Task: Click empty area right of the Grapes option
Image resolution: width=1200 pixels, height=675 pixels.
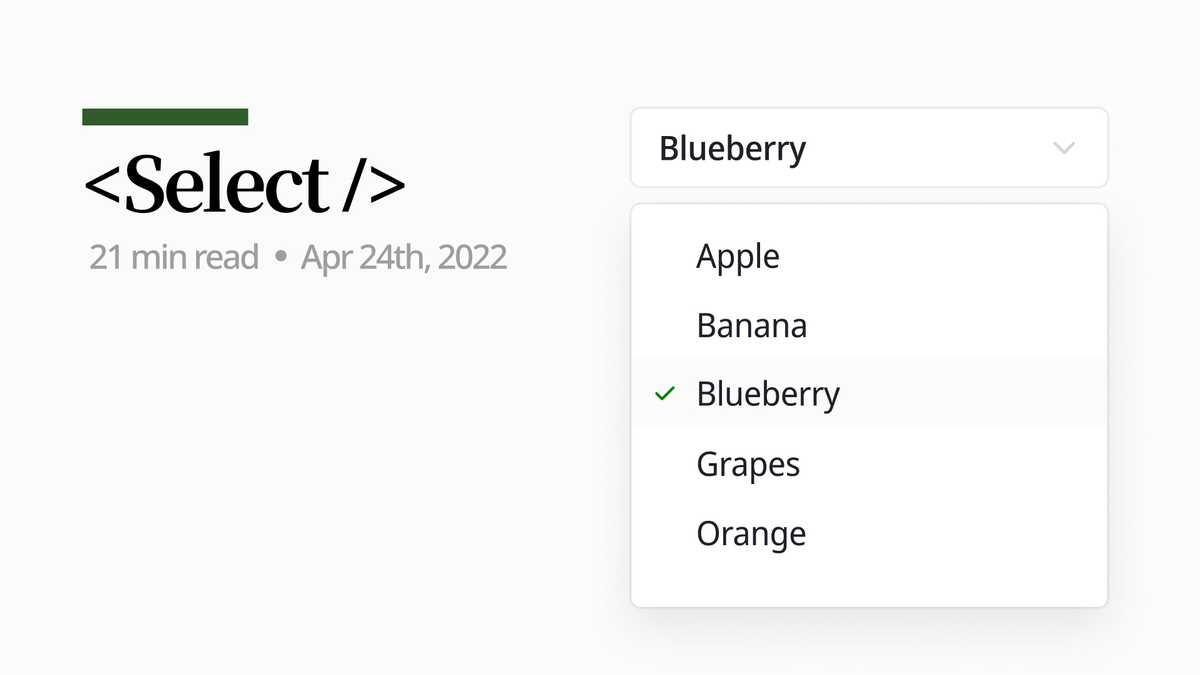Action: (x=950, y=464)
